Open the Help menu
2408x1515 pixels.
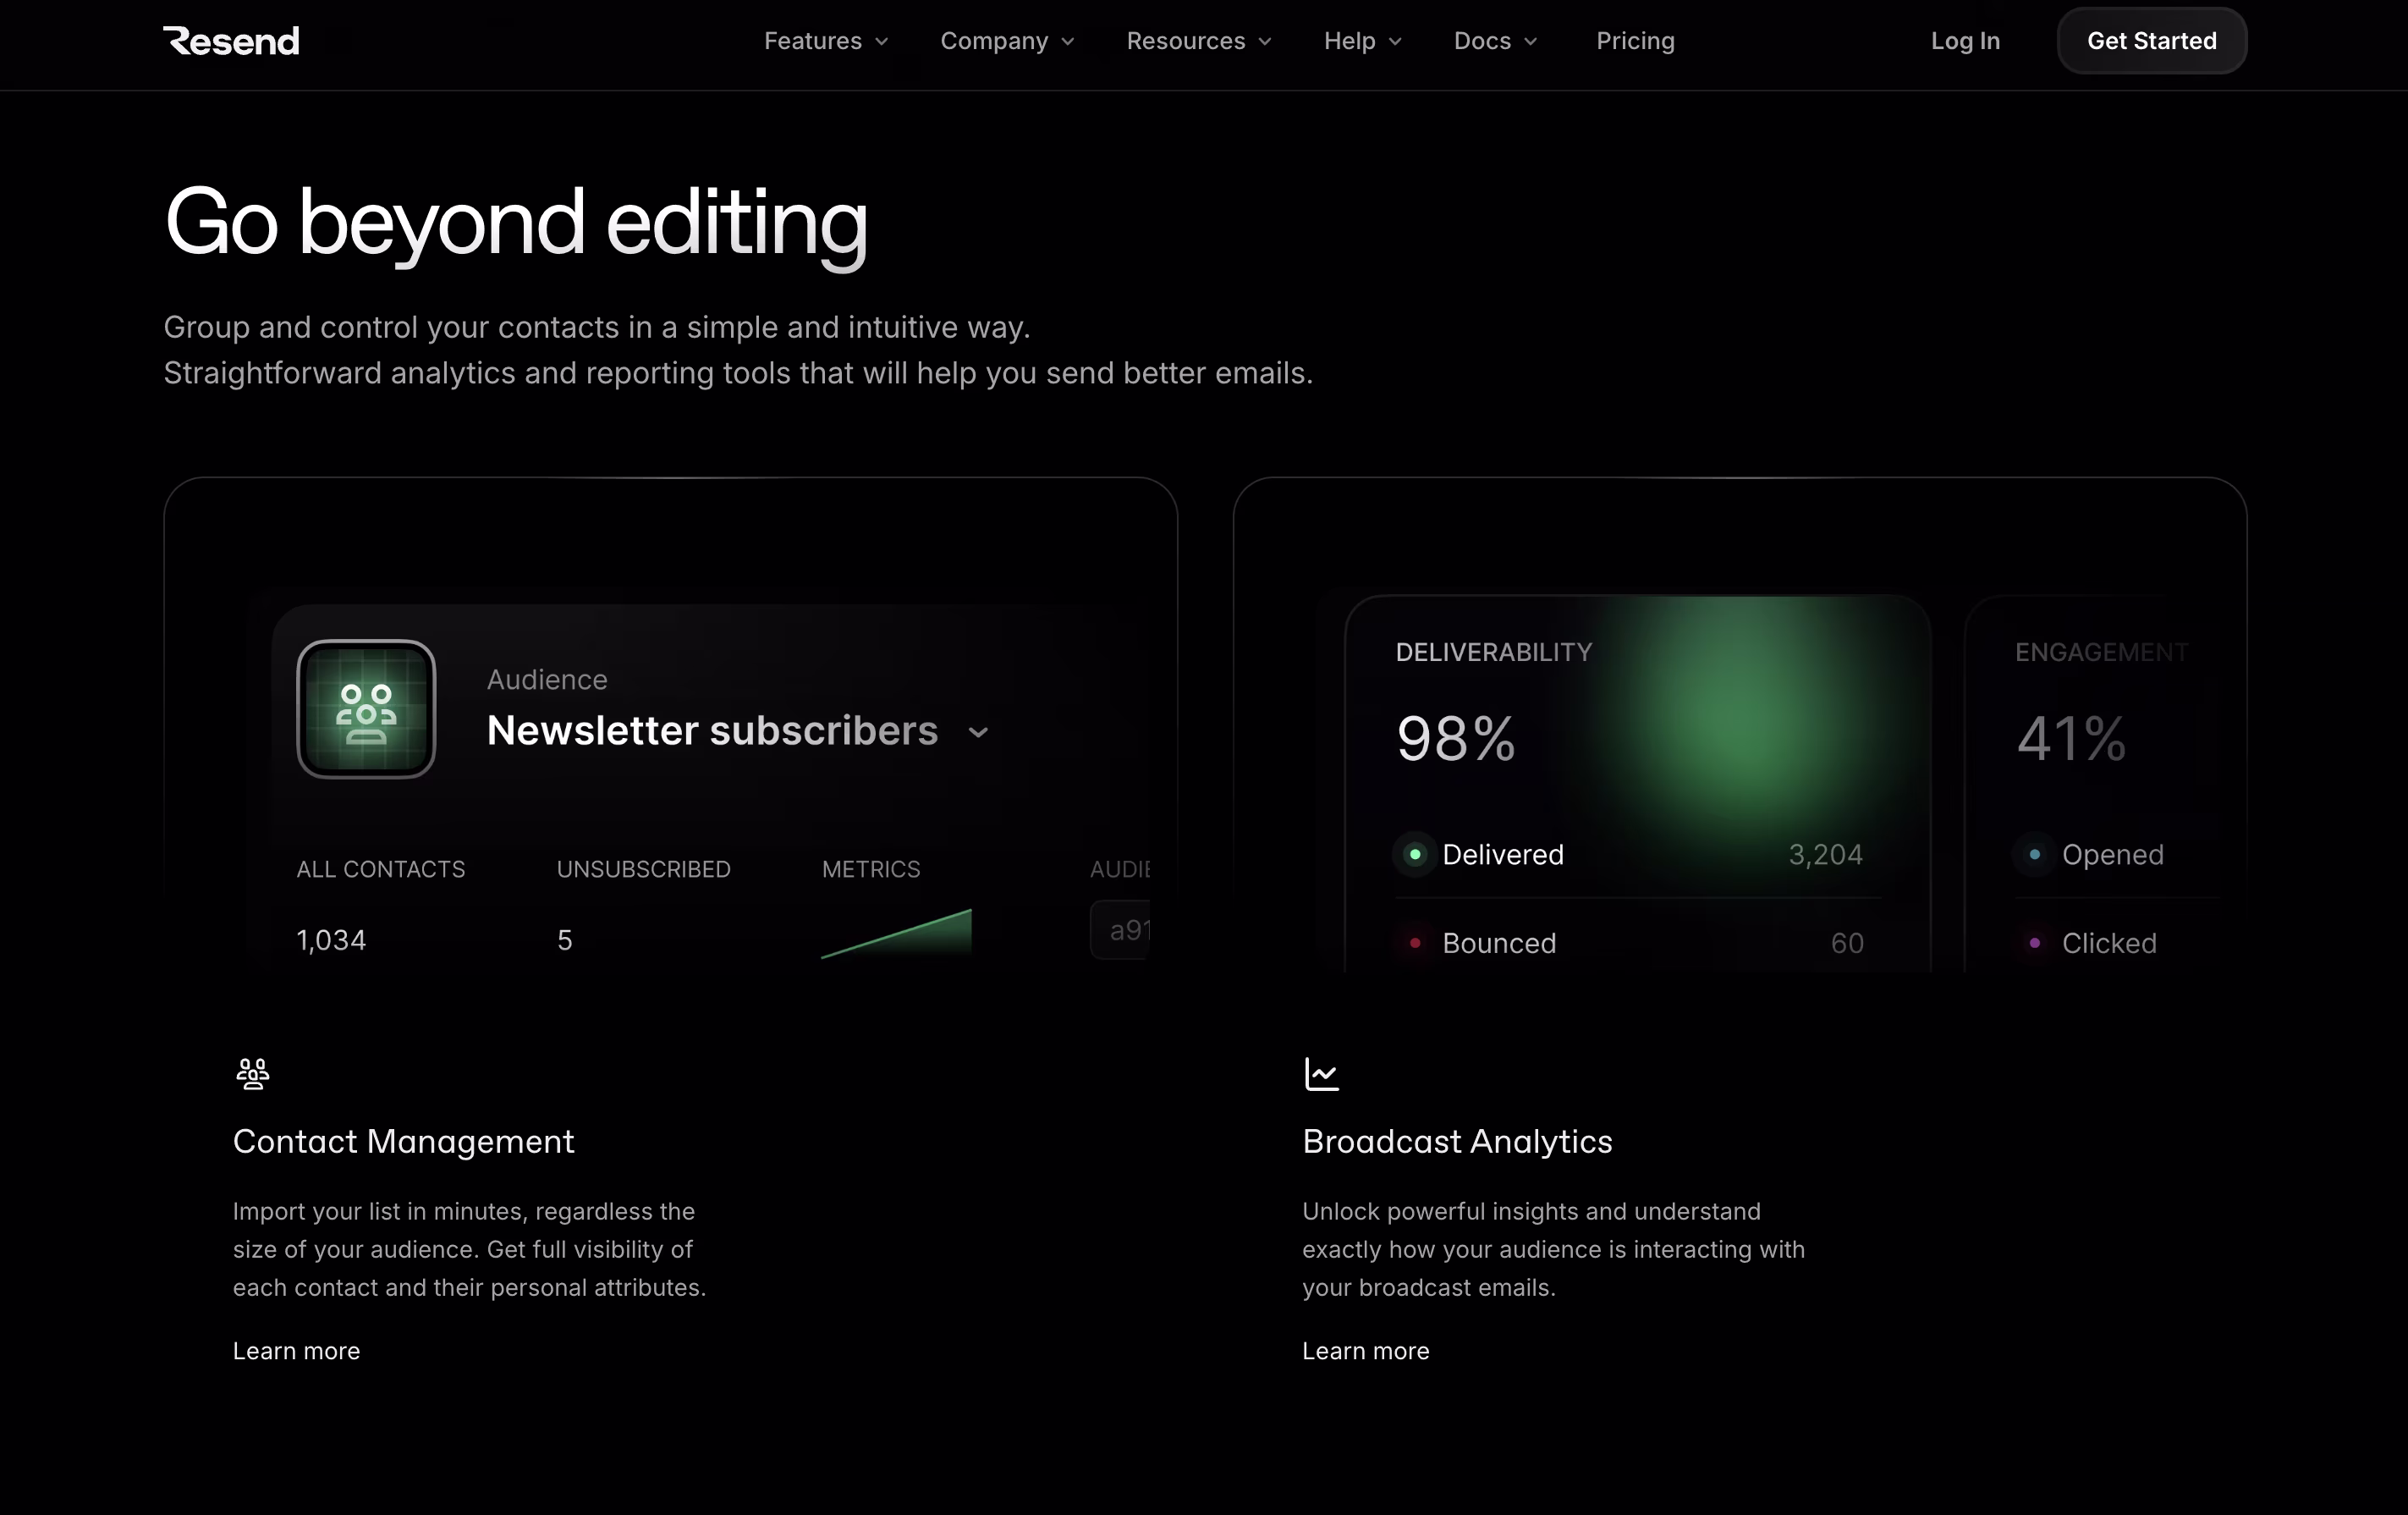coord(1362,41)
